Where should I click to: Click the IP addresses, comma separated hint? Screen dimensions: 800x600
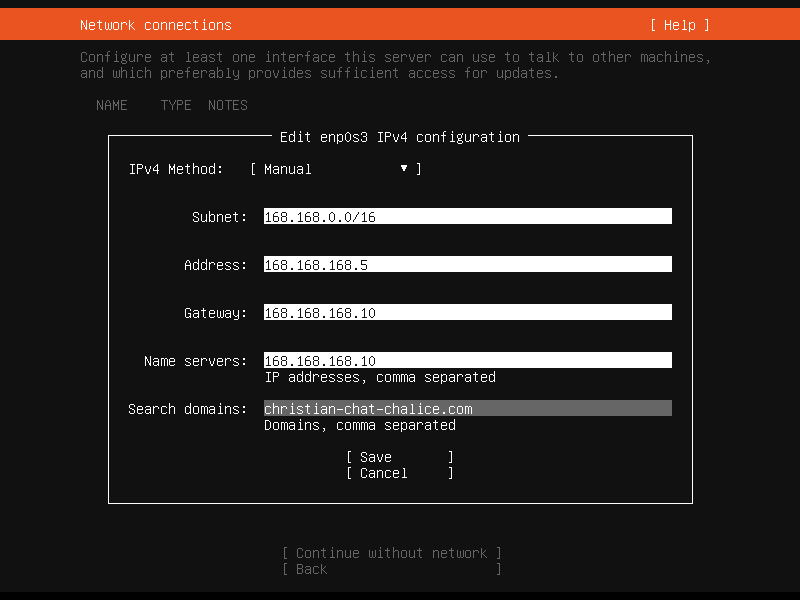(380, 377)
